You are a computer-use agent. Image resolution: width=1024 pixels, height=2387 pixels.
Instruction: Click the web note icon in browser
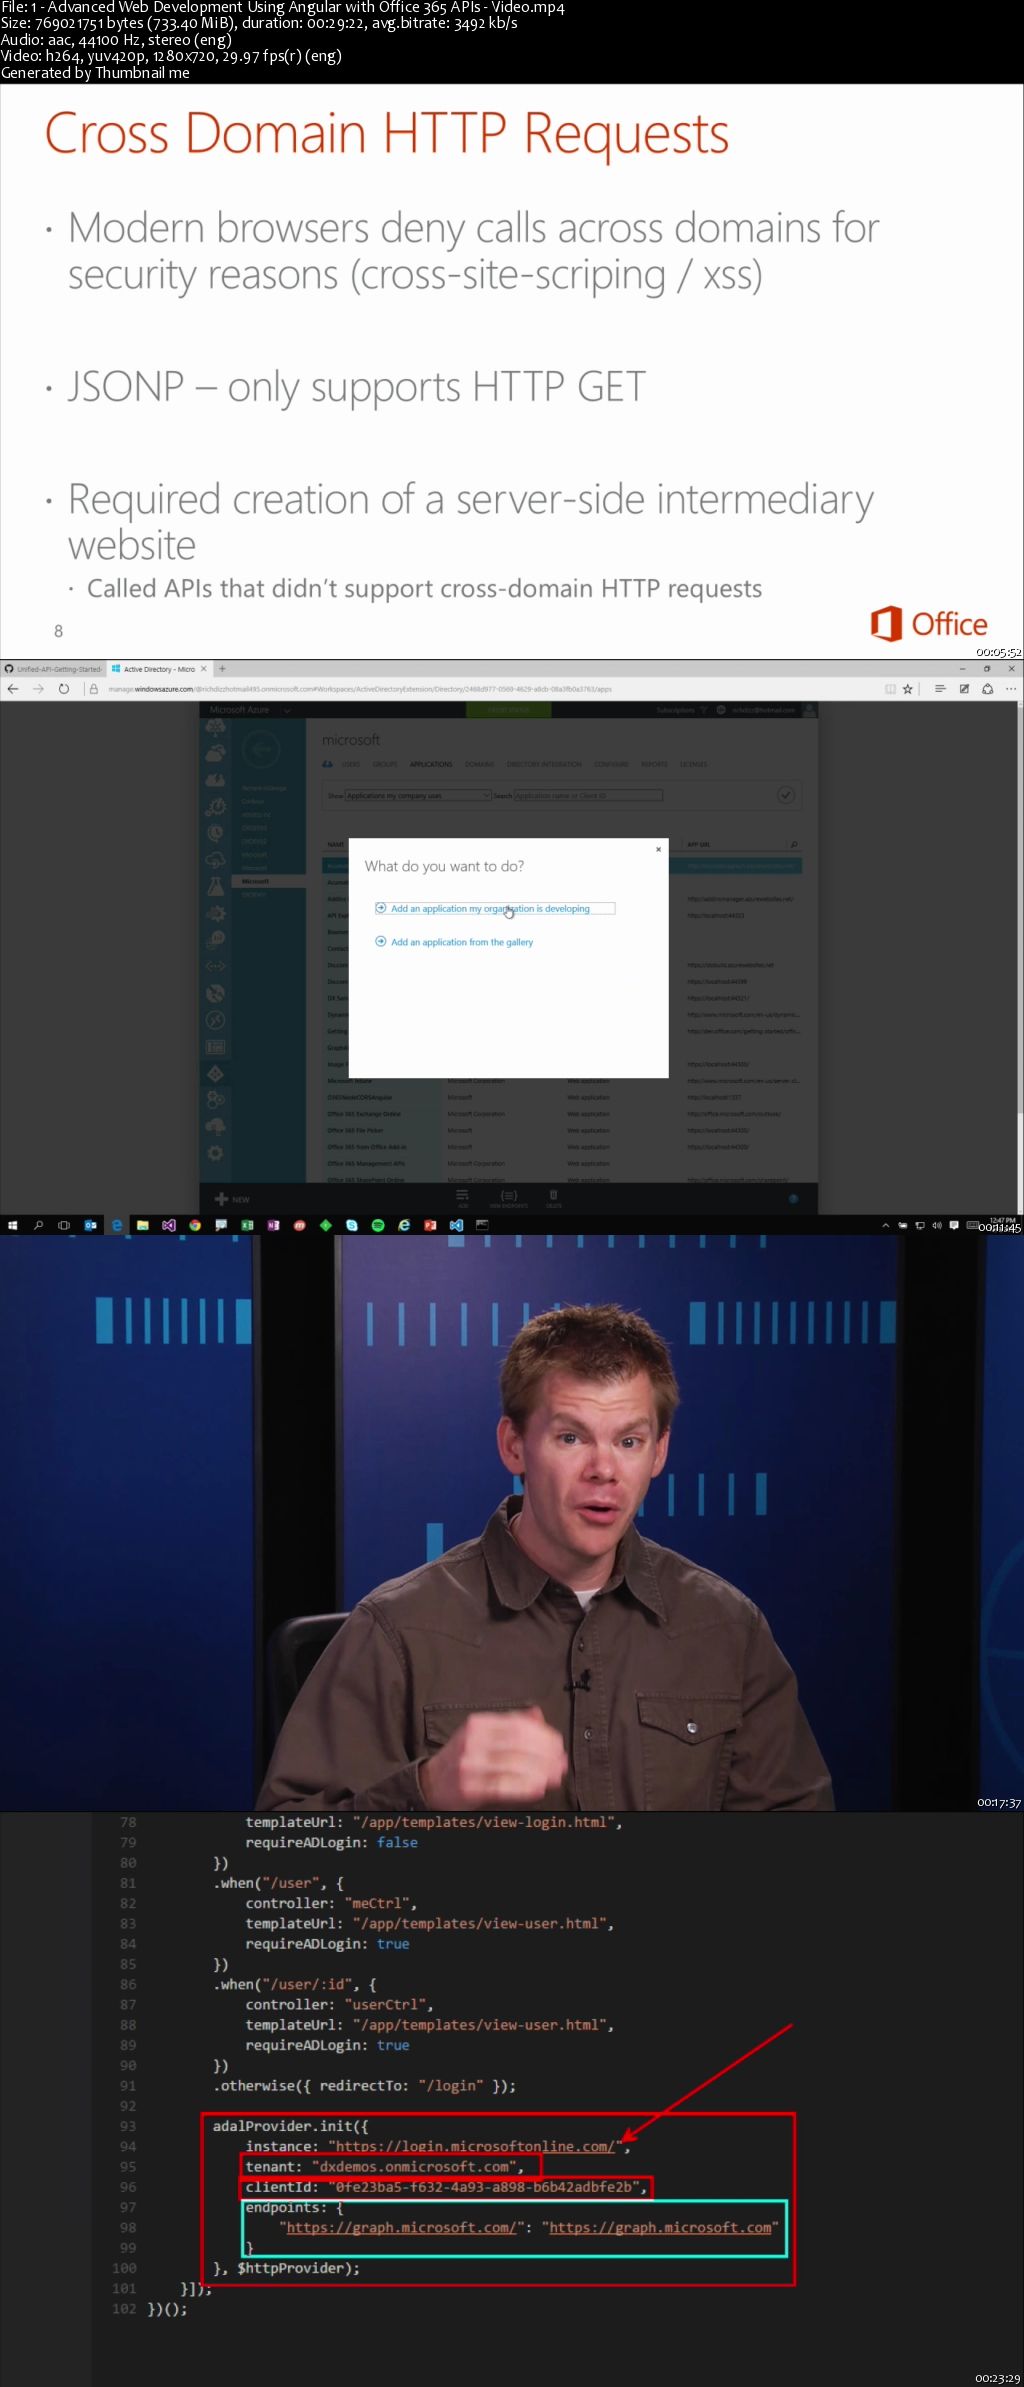964,689
